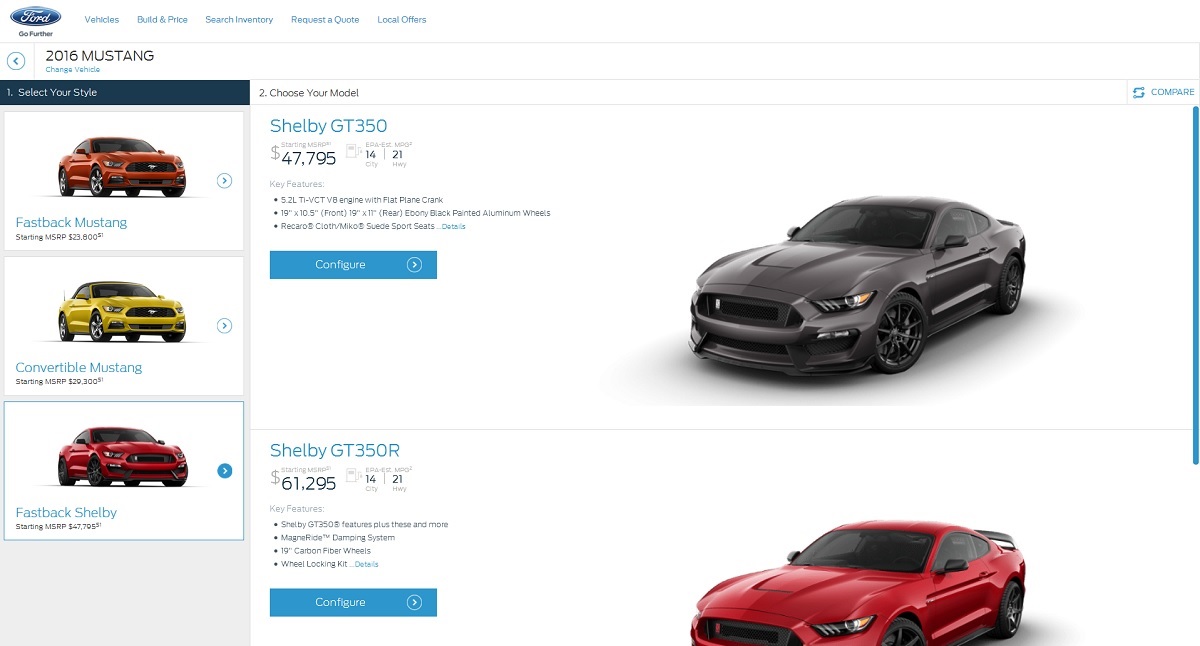The height and width of the screenshot is (646, 1200).
Task: Configure the Shelby GT350
Action: pyautogui.click(x=353, y=265)
